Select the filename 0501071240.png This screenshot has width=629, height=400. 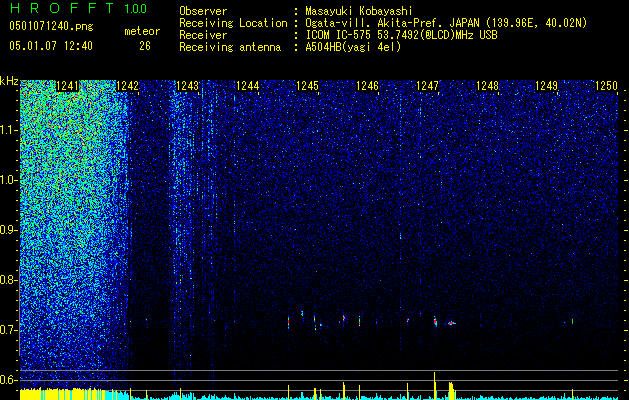click(x=51, y=26)
